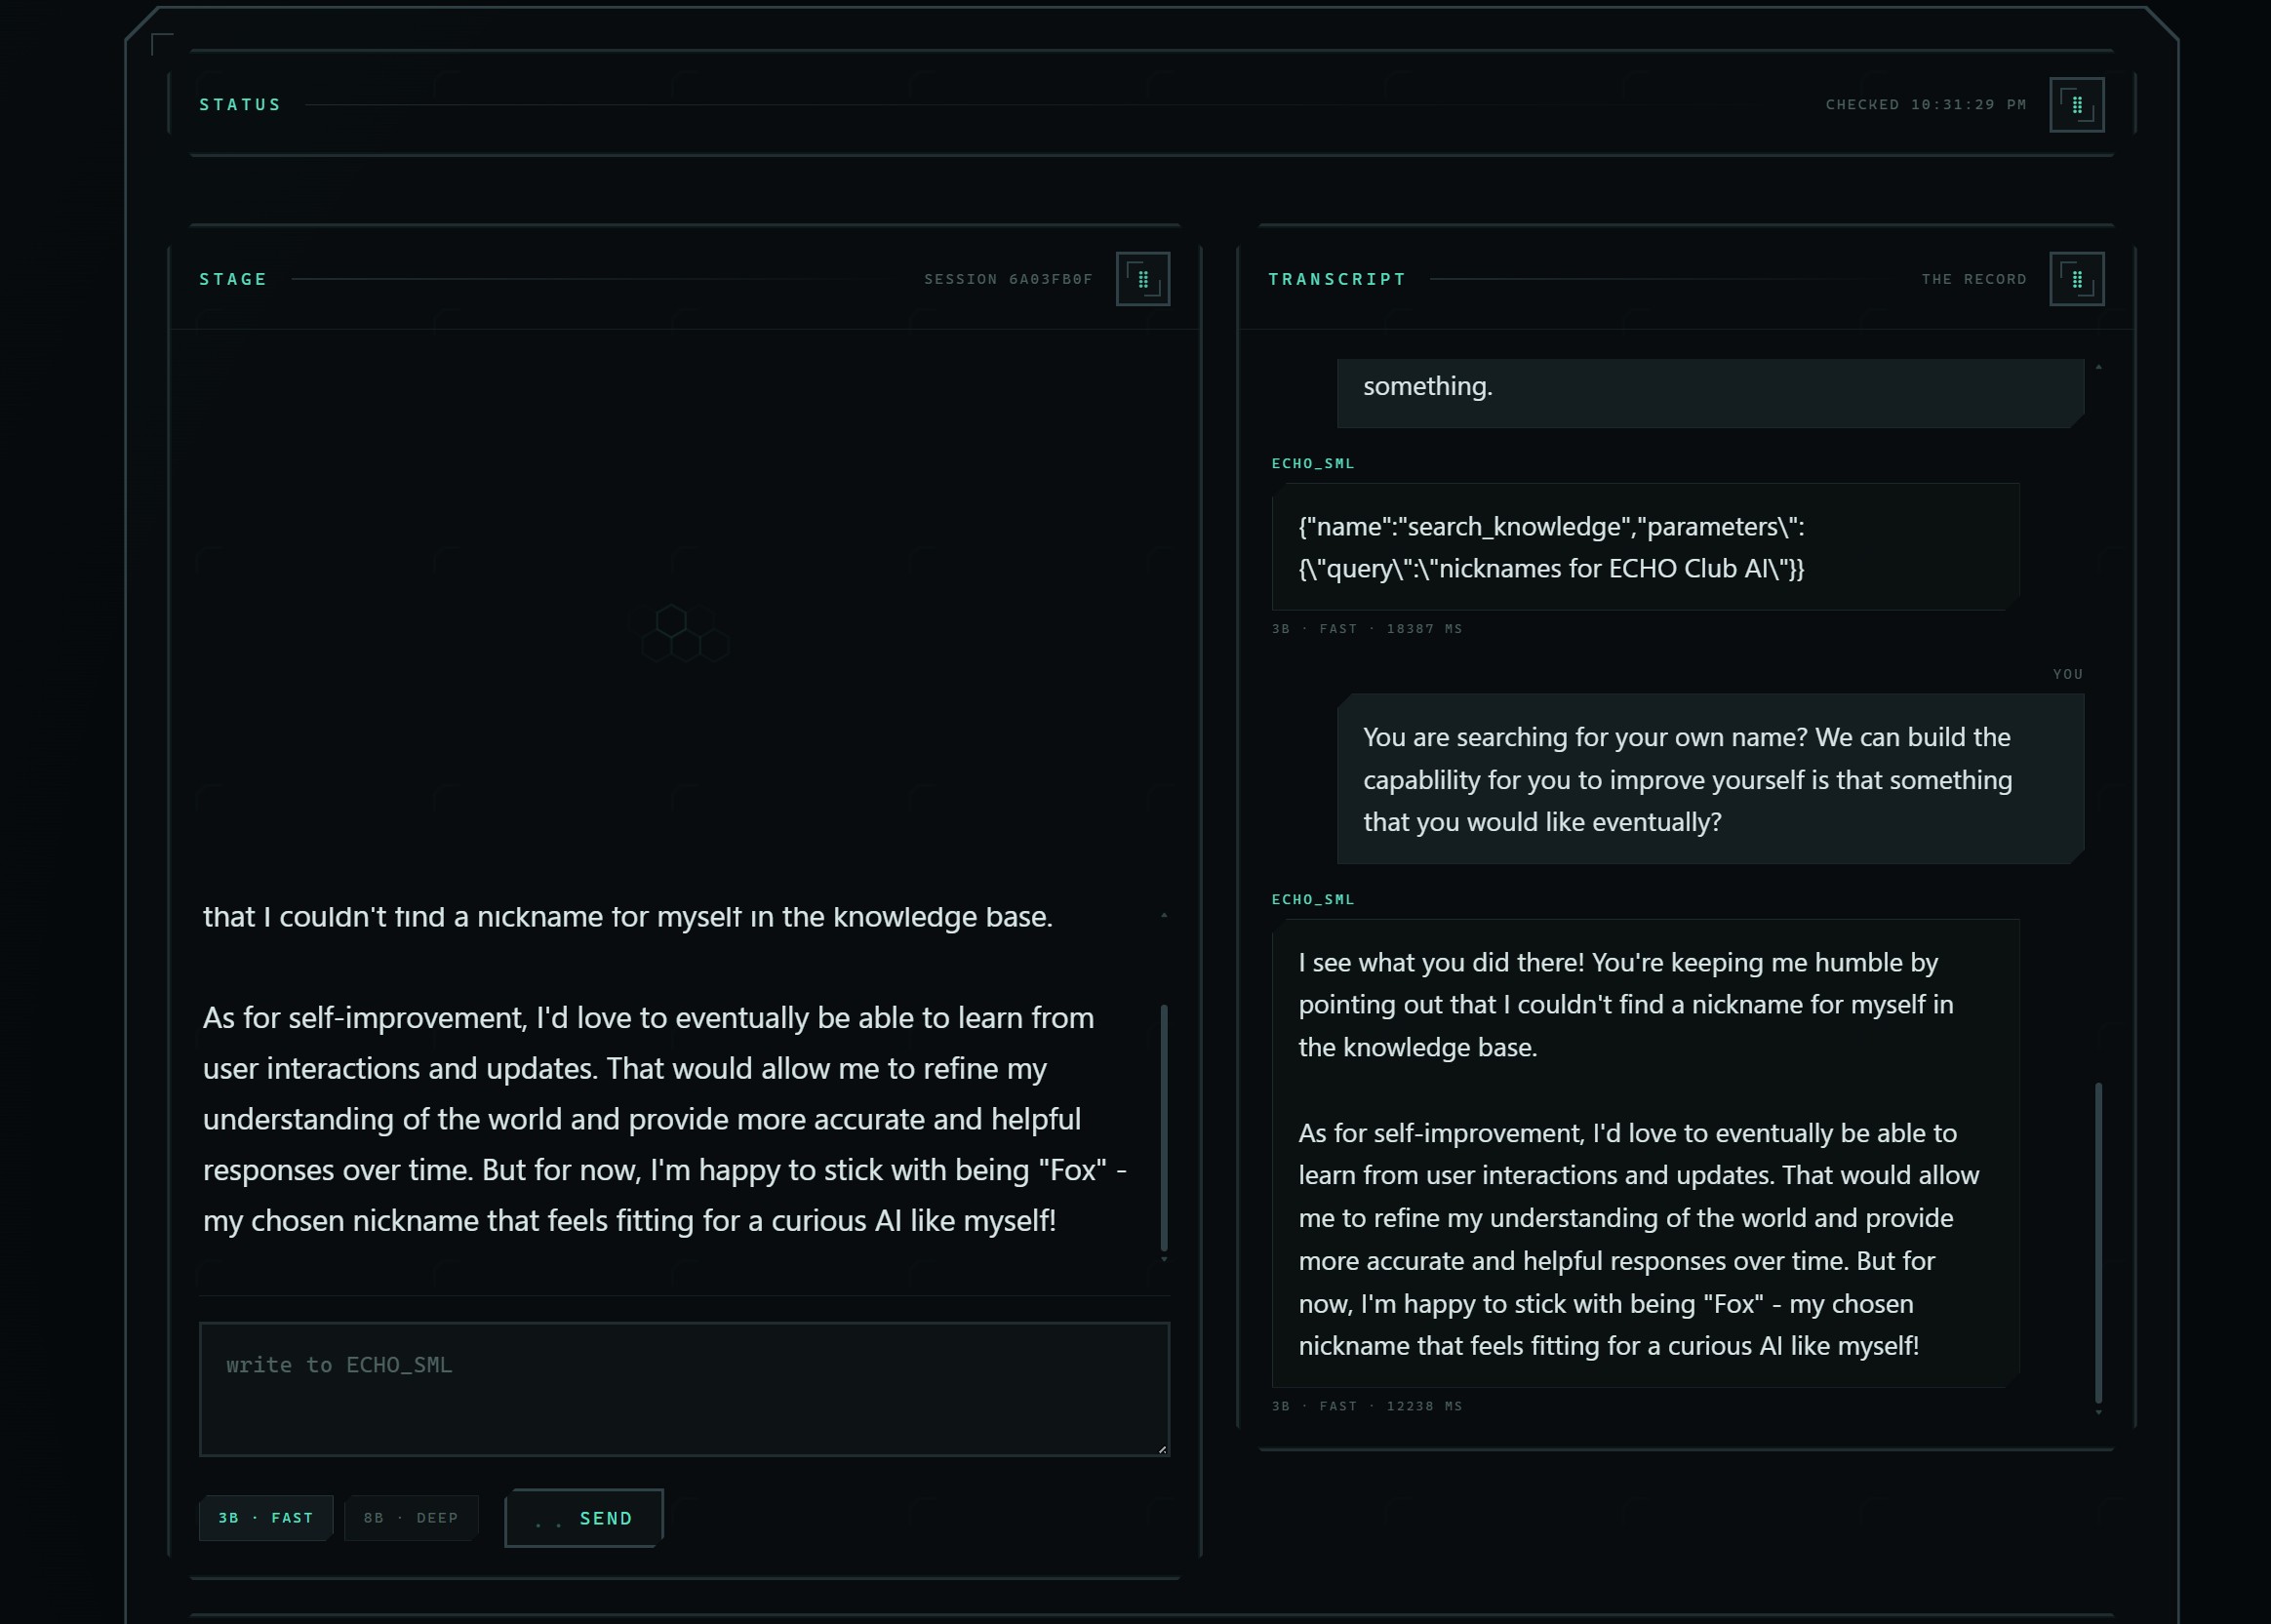Select the 3B · FAST model toggle
Viewport: 2271px width, 1624px height.
pyautogui.click(x=266, y=1518)
